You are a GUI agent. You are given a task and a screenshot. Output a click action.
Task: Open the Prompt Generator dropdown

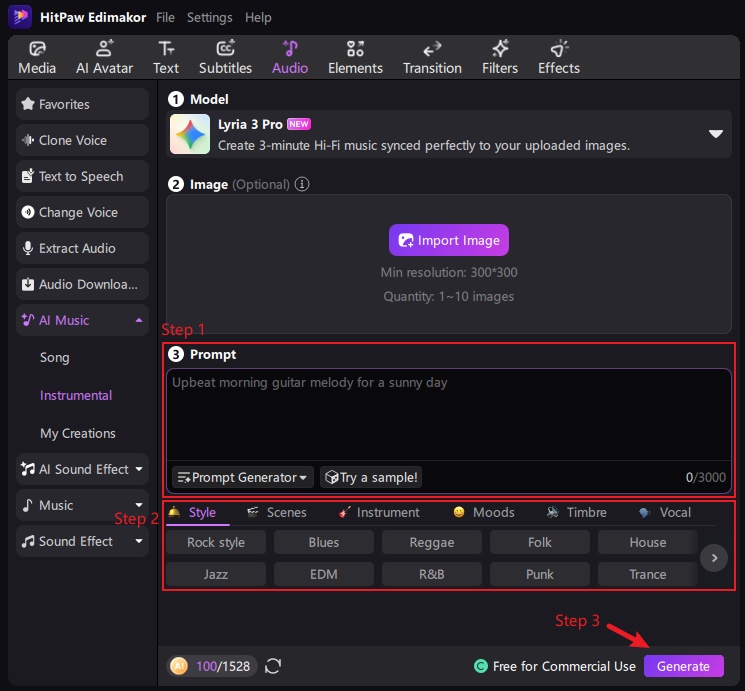pyautogui.click(x=242, y=477)
